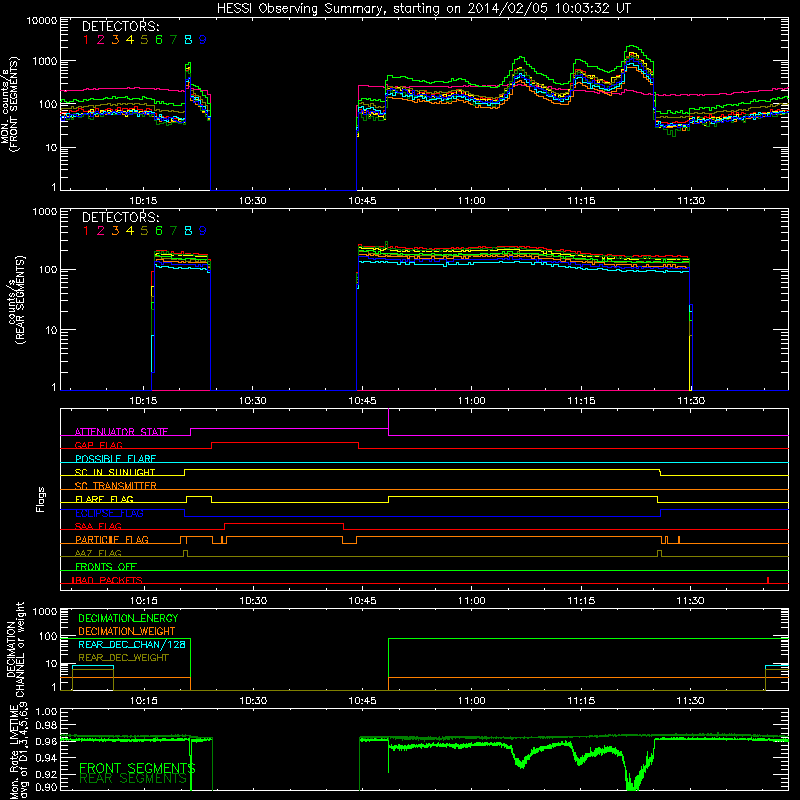Screen dimensions: 800x800
Task: Click the FLARE_FLAG label
Action: (104, 499)
